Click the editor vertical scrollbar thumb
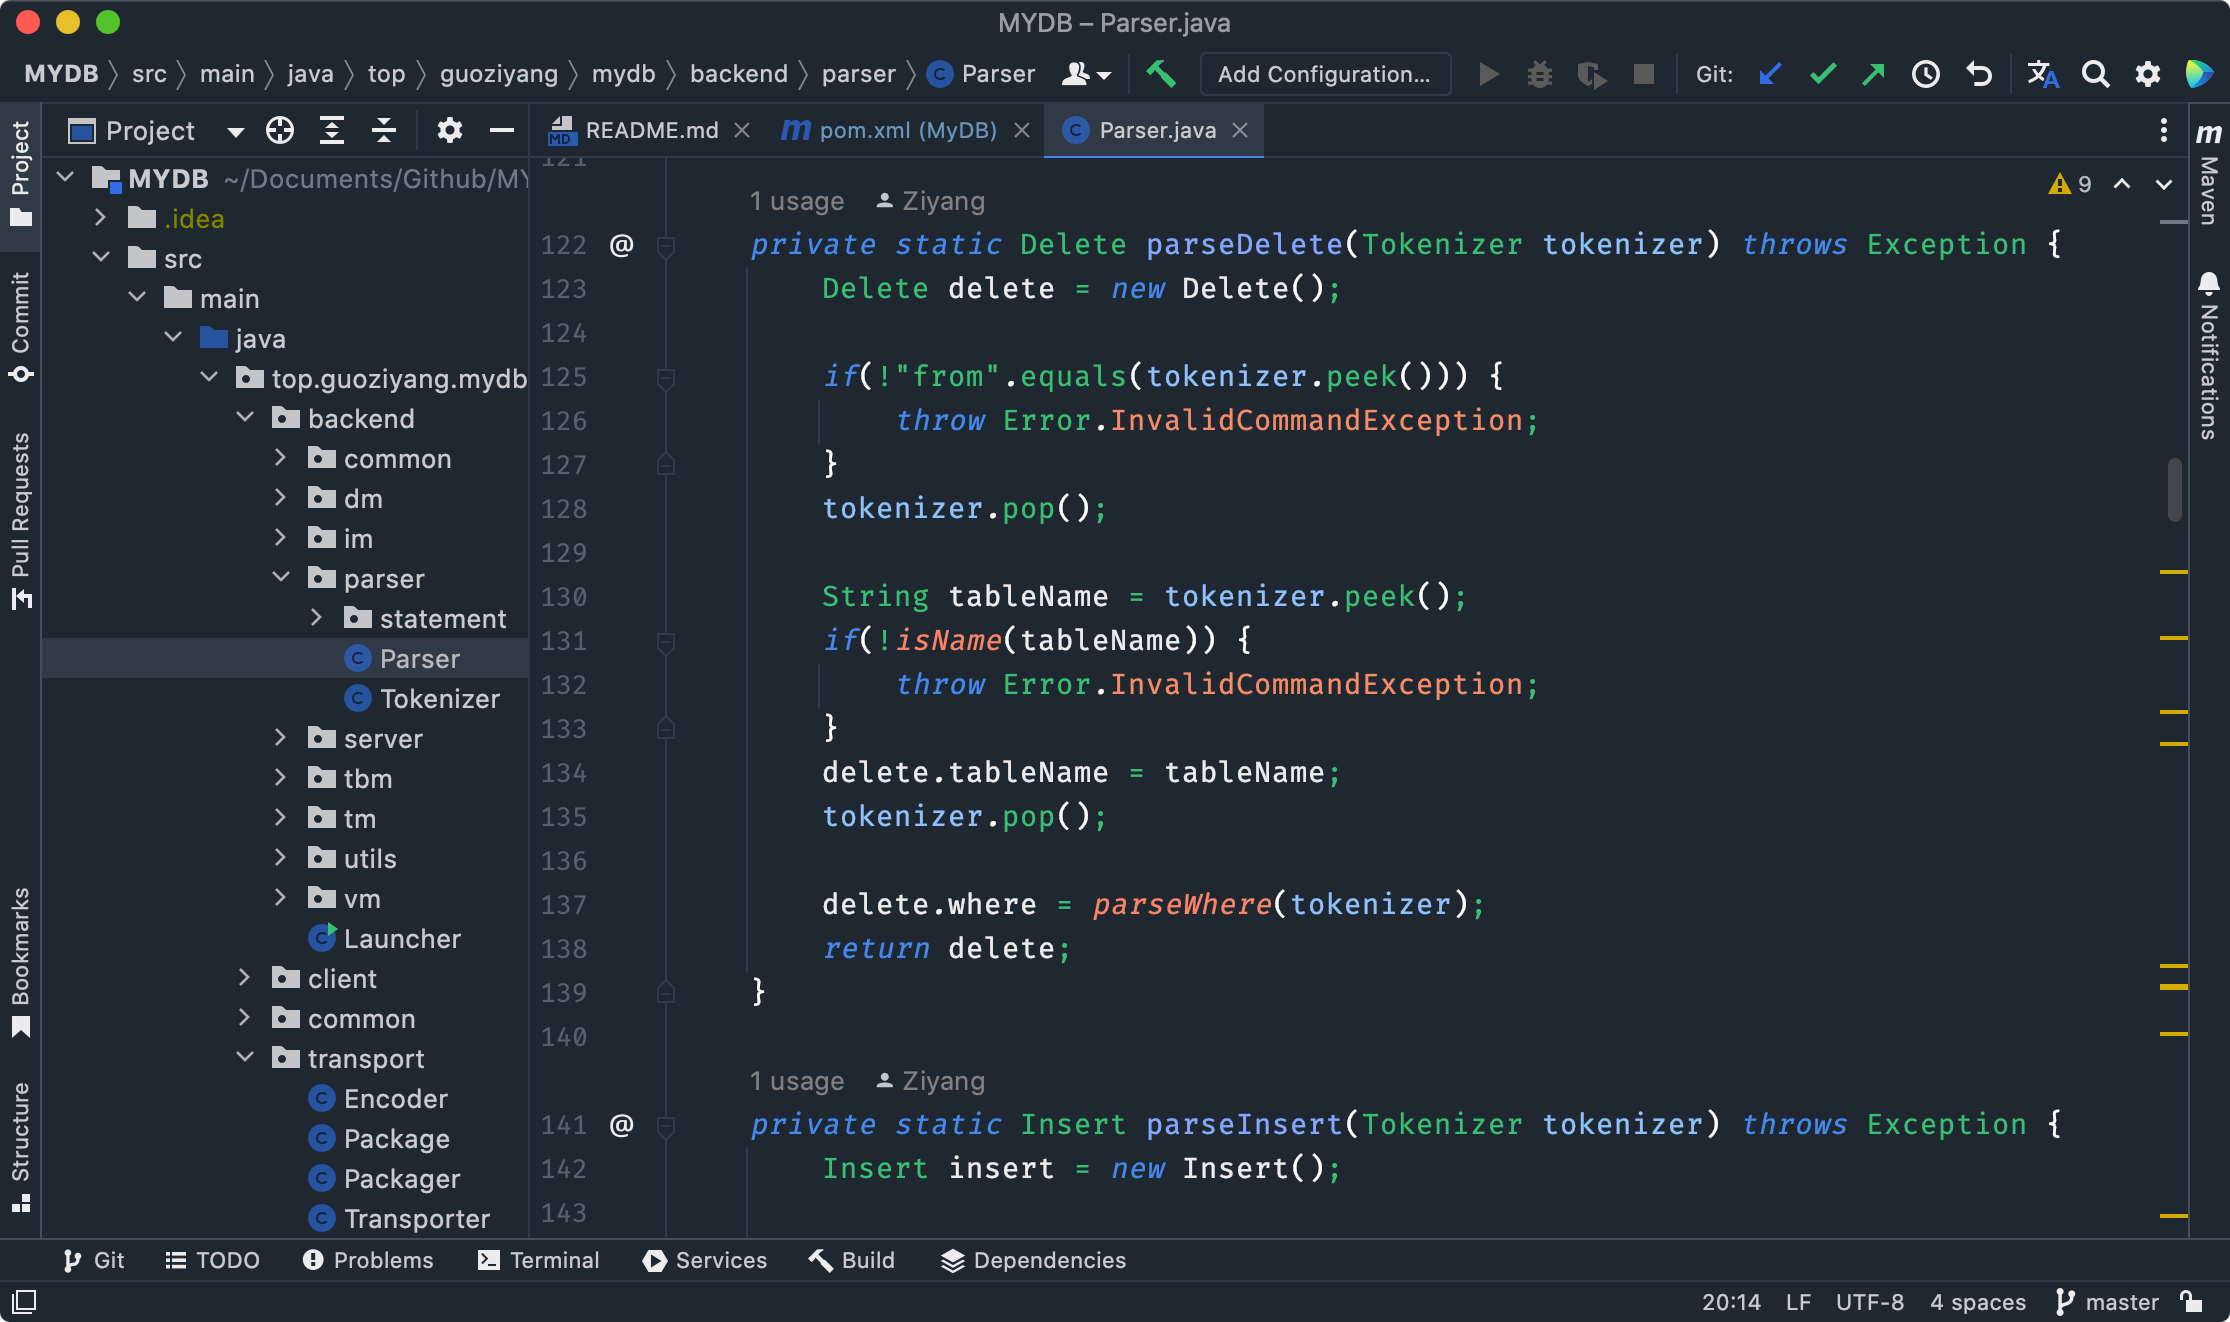Screen dimensions: 2230x1322 pos(2174,490)
